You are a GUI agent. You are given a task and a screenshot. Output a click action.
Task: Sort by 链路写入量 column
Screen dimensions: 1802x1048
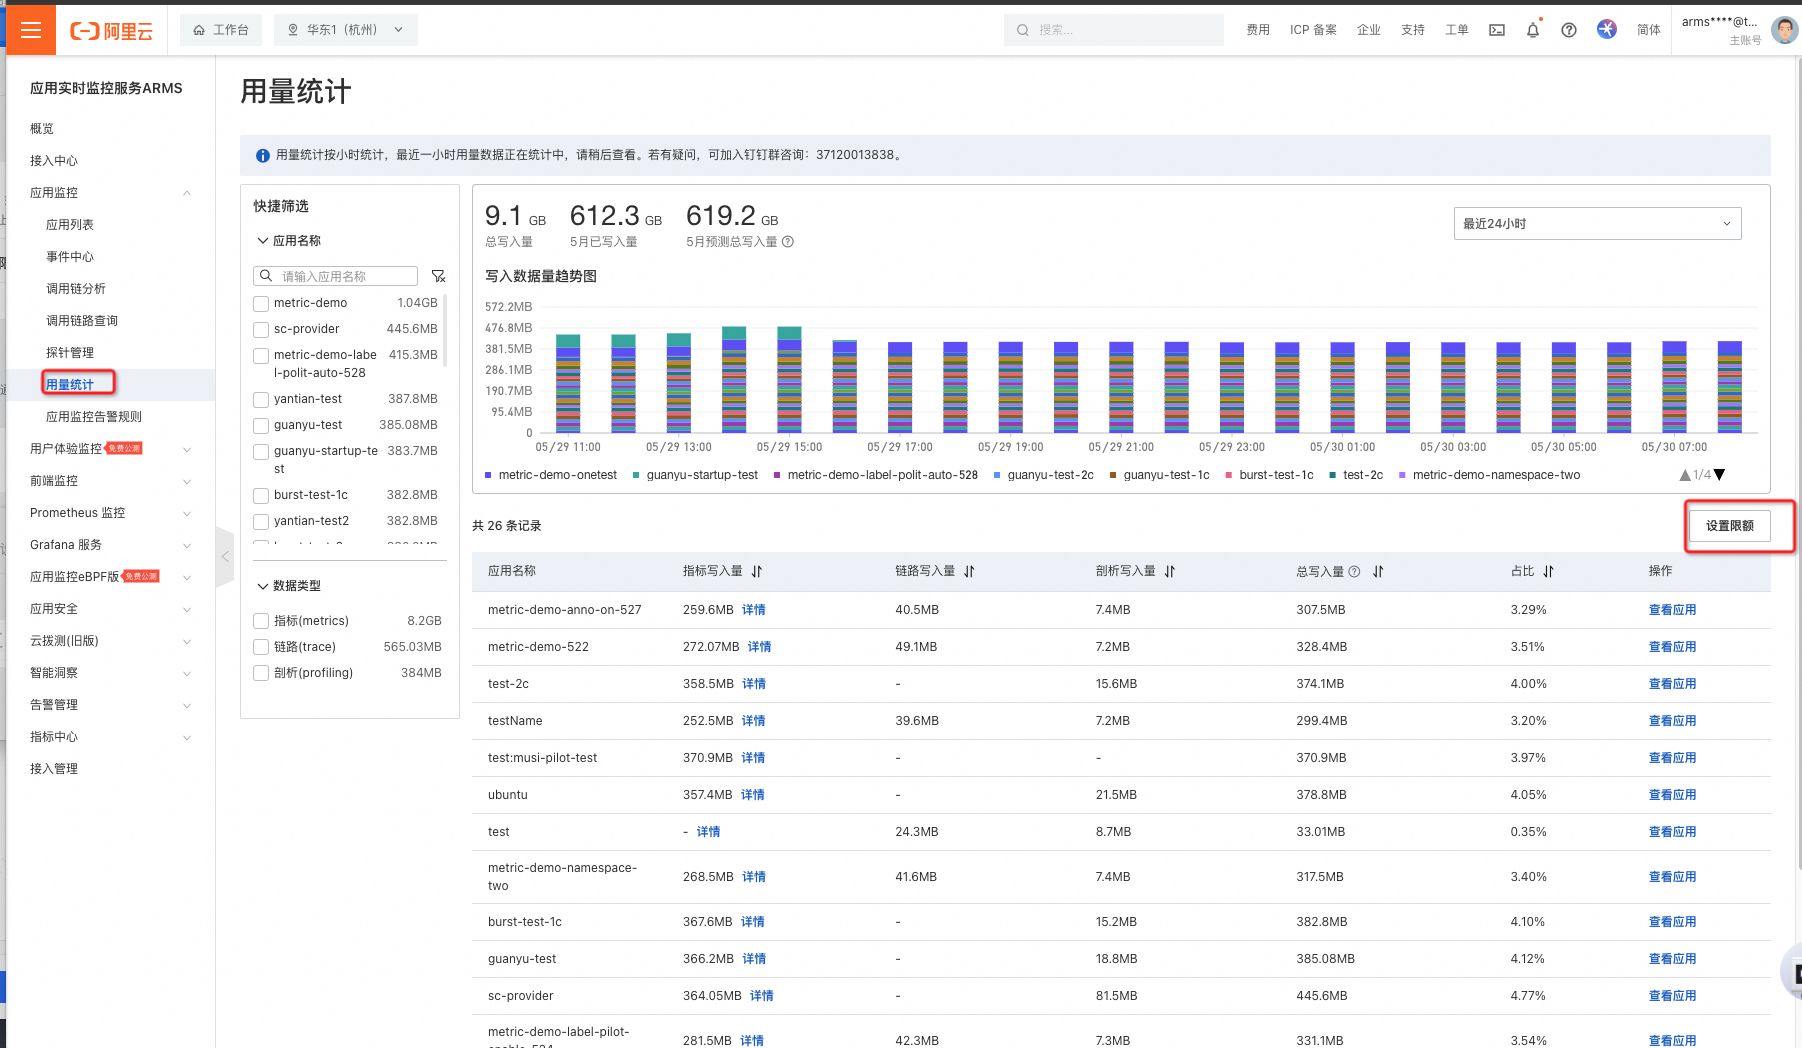[969, 571]
